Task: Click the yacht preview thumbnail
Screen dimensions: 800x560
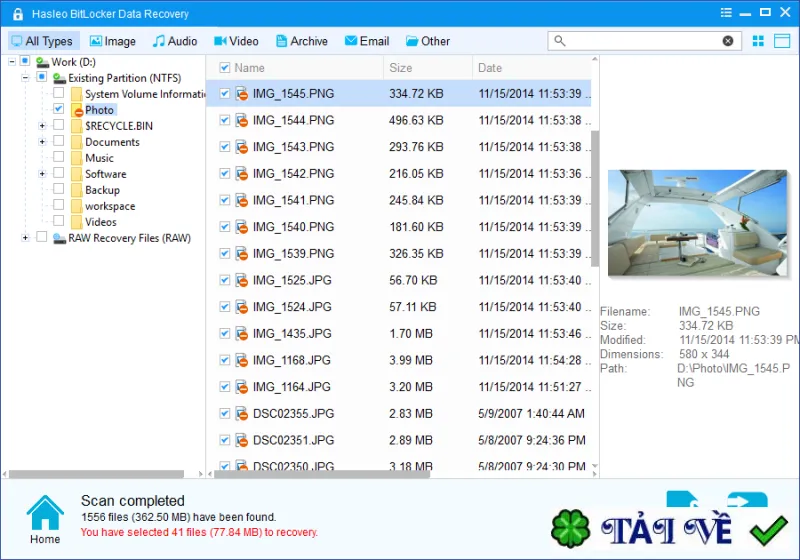Action: point(697,223)
